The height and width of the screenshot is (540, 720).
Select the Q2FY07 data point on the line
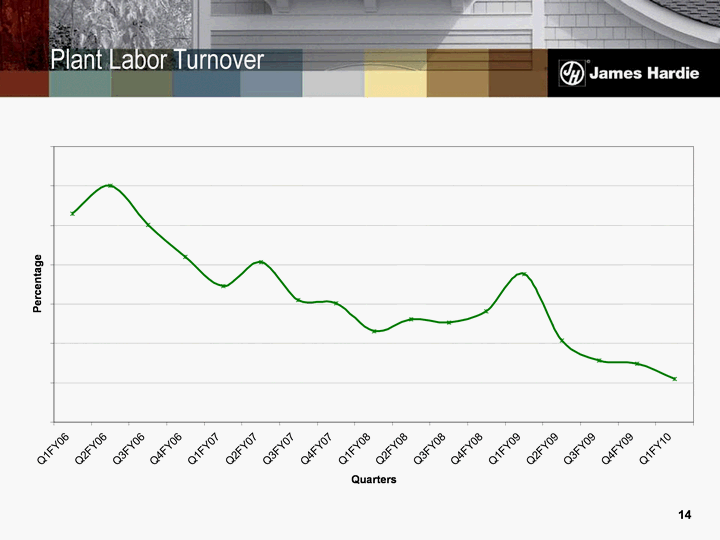coord(261,262)
